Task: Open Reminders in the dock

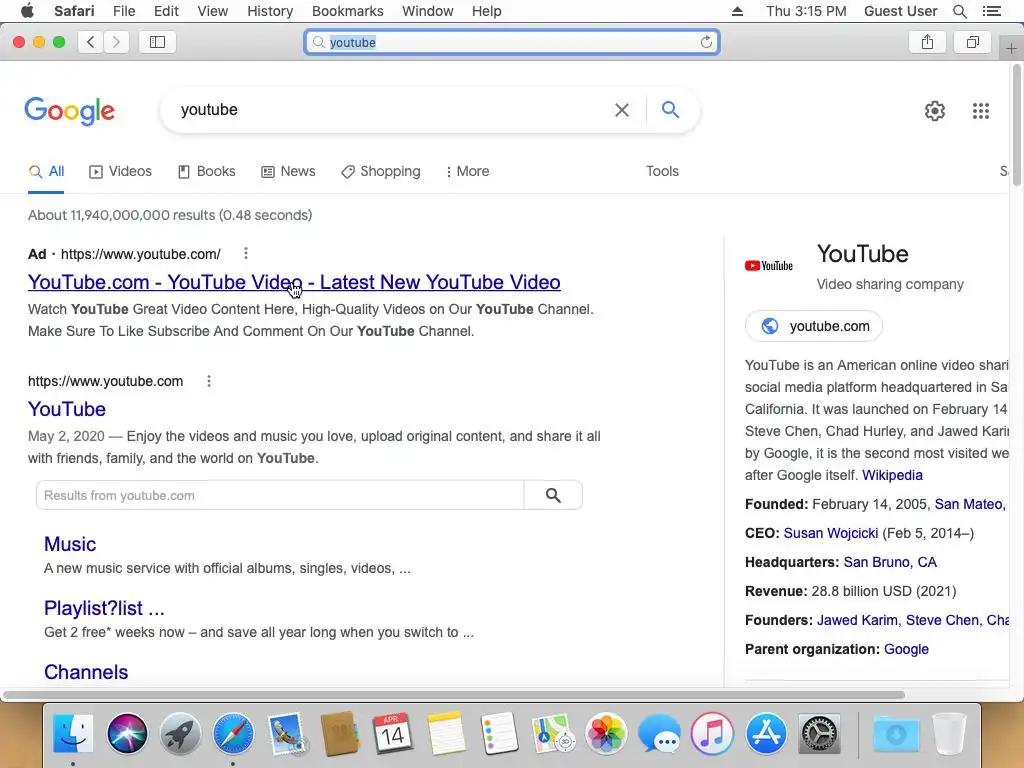Action: [499, 733]
